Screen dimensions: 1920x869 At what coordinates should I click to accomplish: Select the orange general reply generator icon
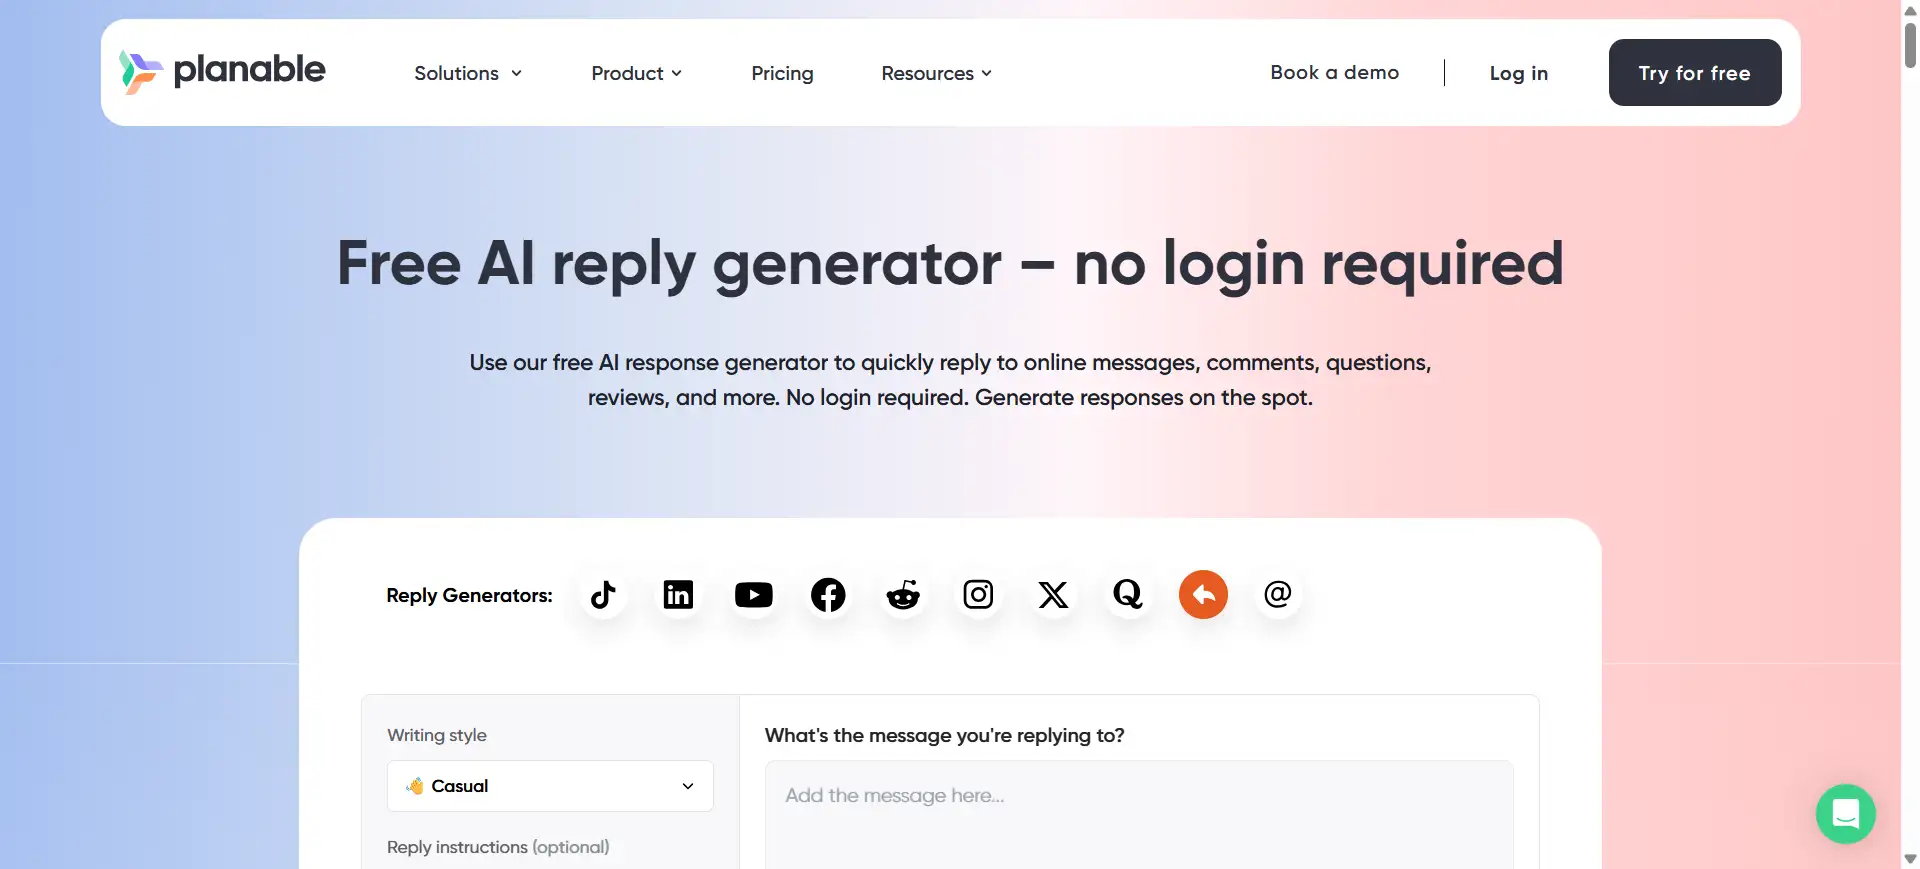(x=1203, y=595)
